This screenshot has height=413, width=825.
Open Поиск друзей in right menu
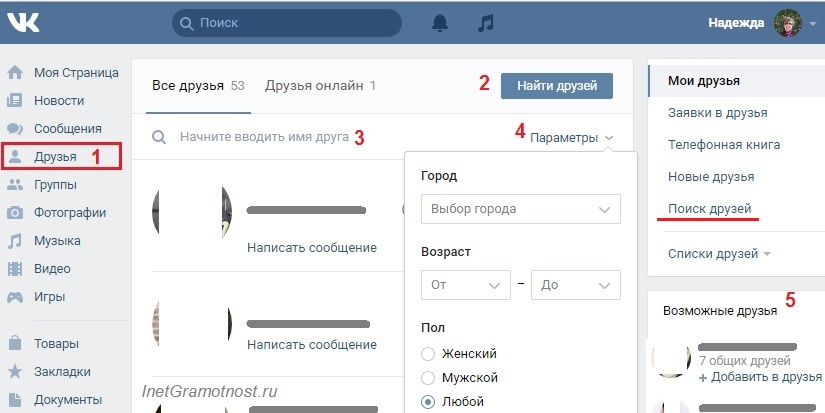point(710,209)
